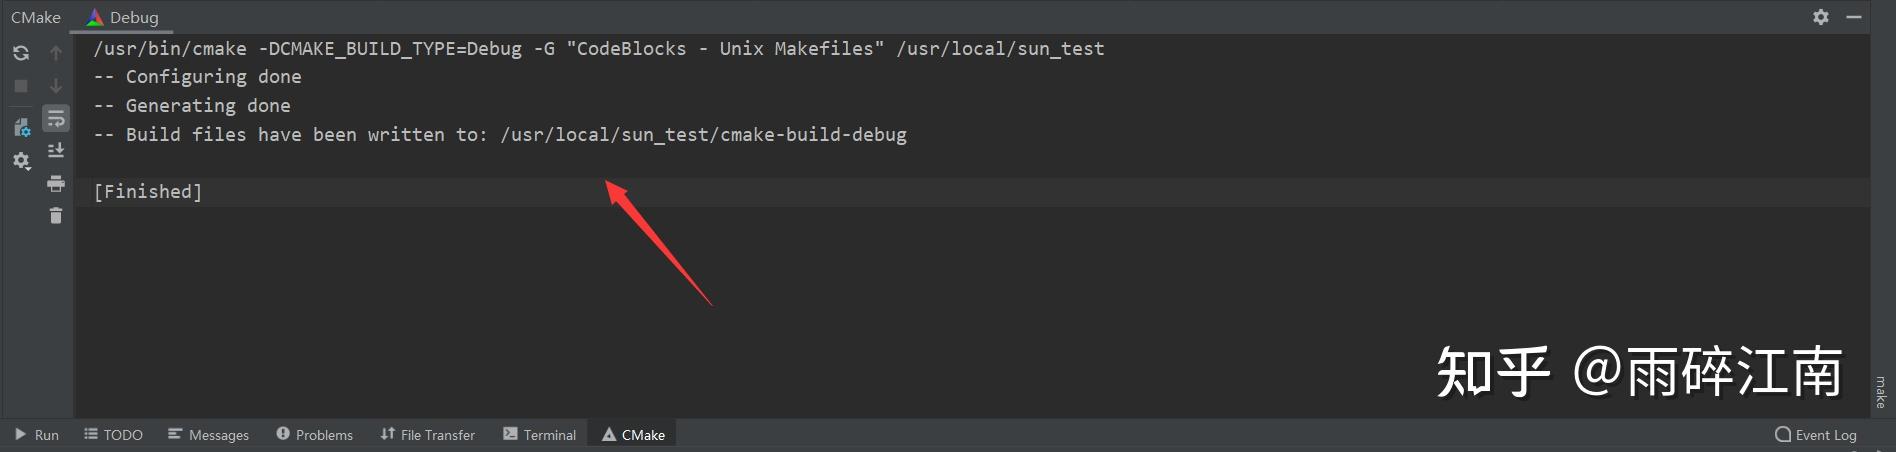Open the File Transfer tab

427,435
